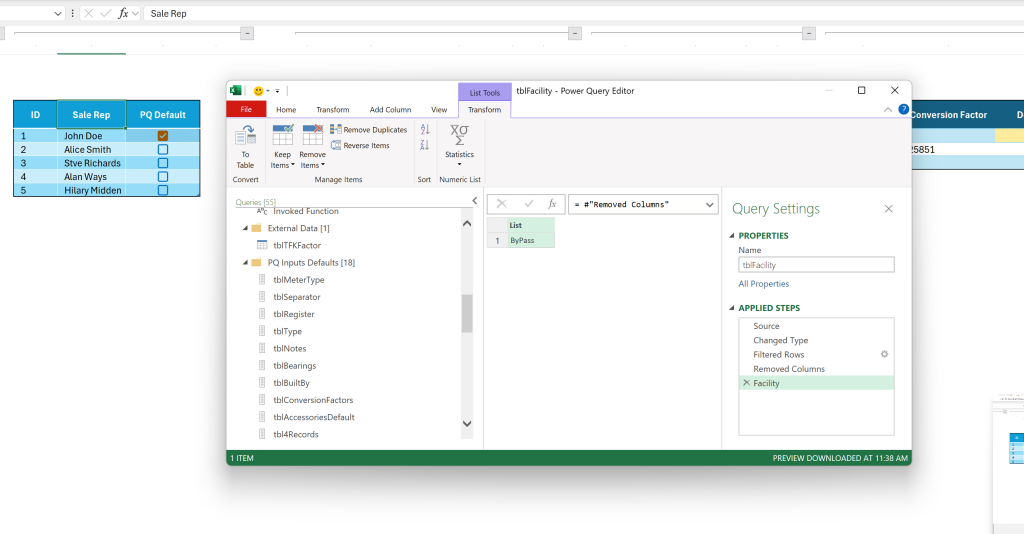The height and width of the screenshot is (534, 1024).
Task: Select the tblType query
Action: [x=287, y=332]
